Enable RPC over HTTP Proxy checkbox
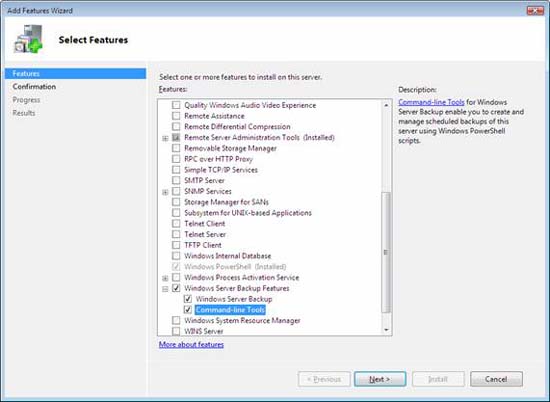The width and height of the screenshot is (550, 402). [176, 159]
